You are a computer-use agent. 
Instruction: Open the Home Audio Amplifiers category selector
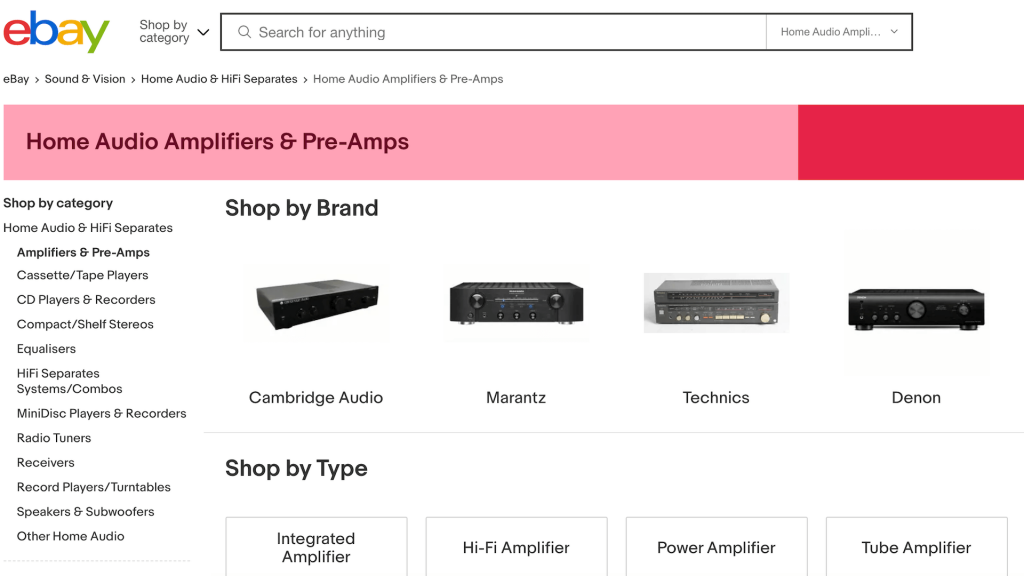point(838,32)
